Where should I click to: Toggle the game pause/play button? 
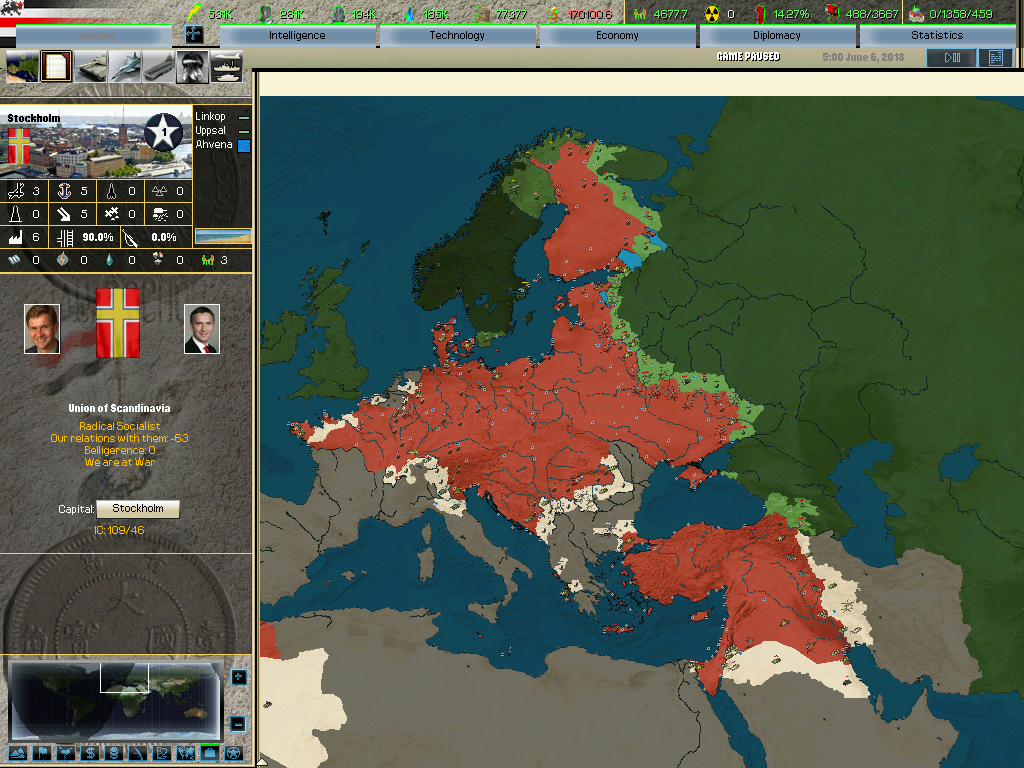point(951,58)
